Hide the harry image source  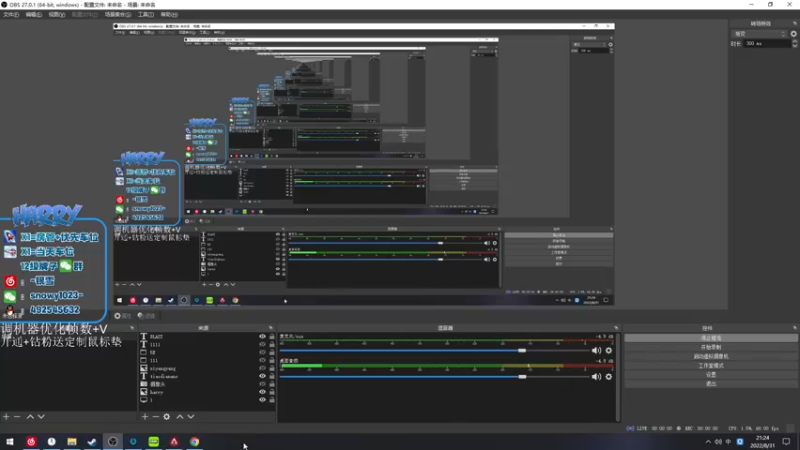(262, 392)
